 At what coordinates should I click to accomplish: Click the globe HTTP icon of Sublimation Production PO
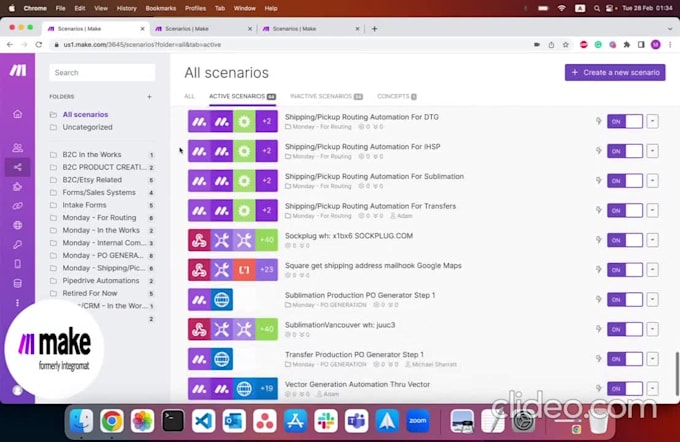tap(222, 300)
